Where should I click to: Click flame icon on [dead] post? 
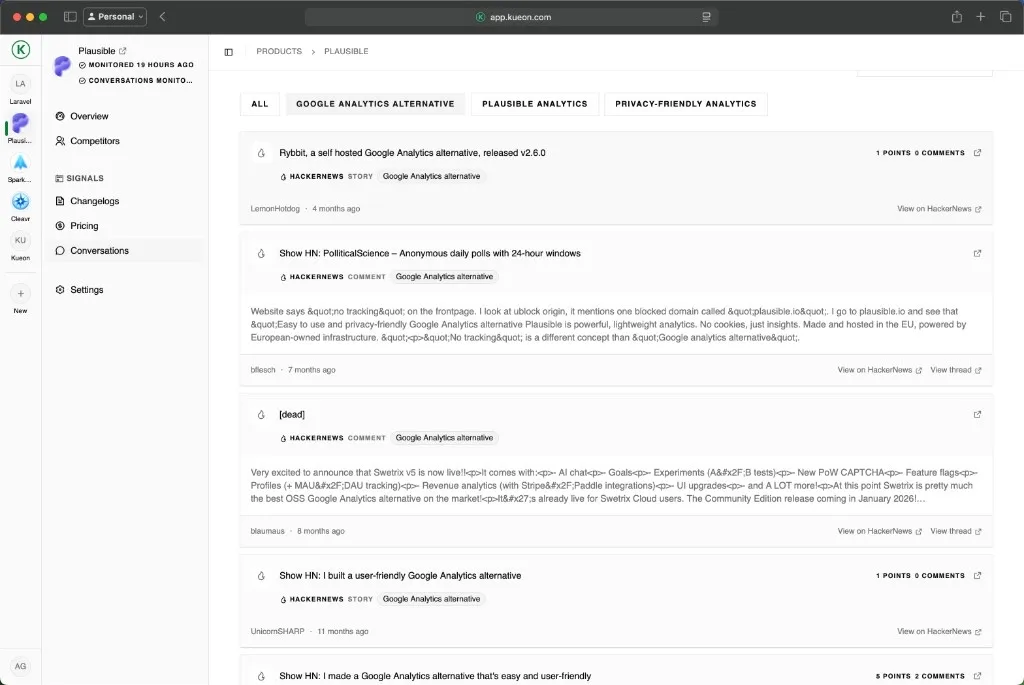click(261, 415)
